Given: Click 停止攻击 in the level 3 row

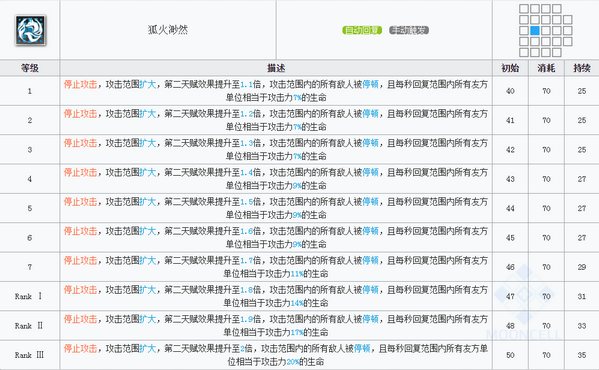Looking at the screenshot, I should [x=80, y=143].
